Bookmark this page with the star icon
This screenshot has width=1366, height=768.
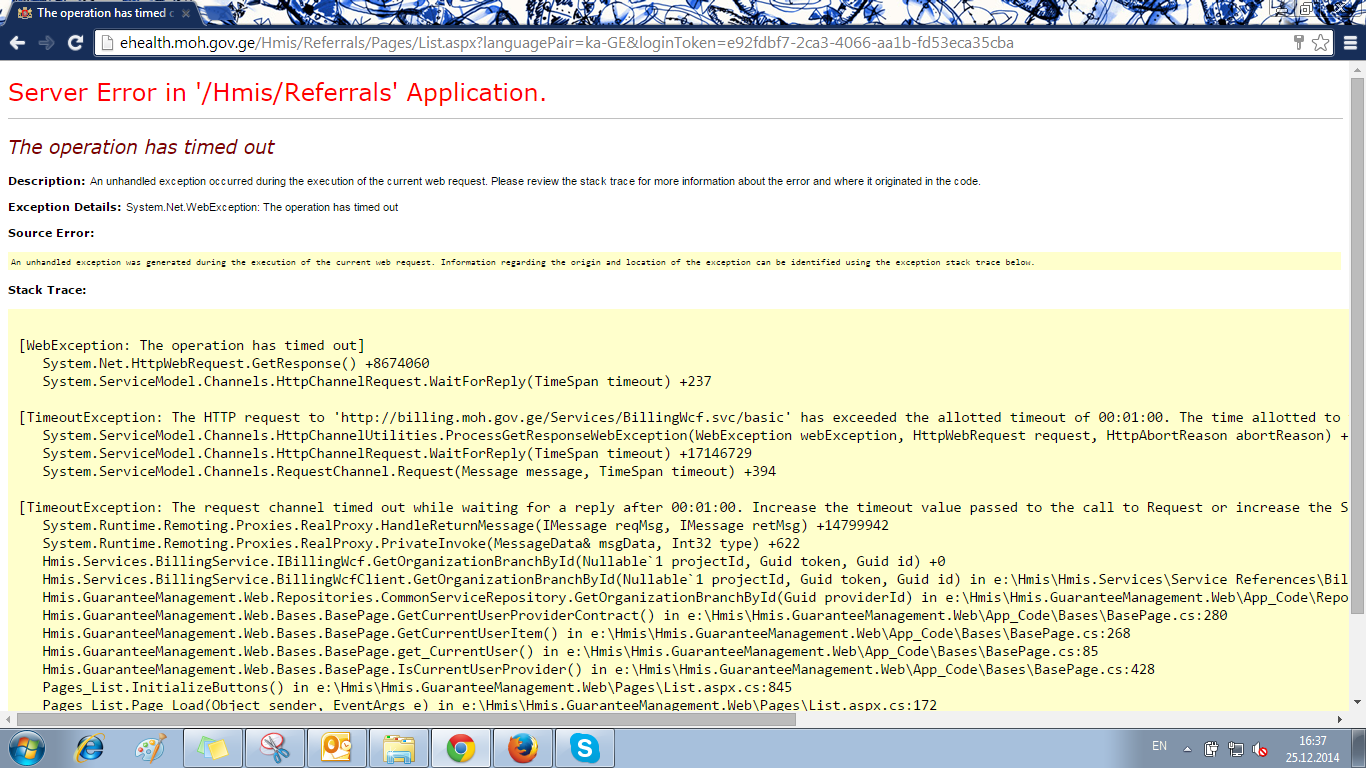1320,43
